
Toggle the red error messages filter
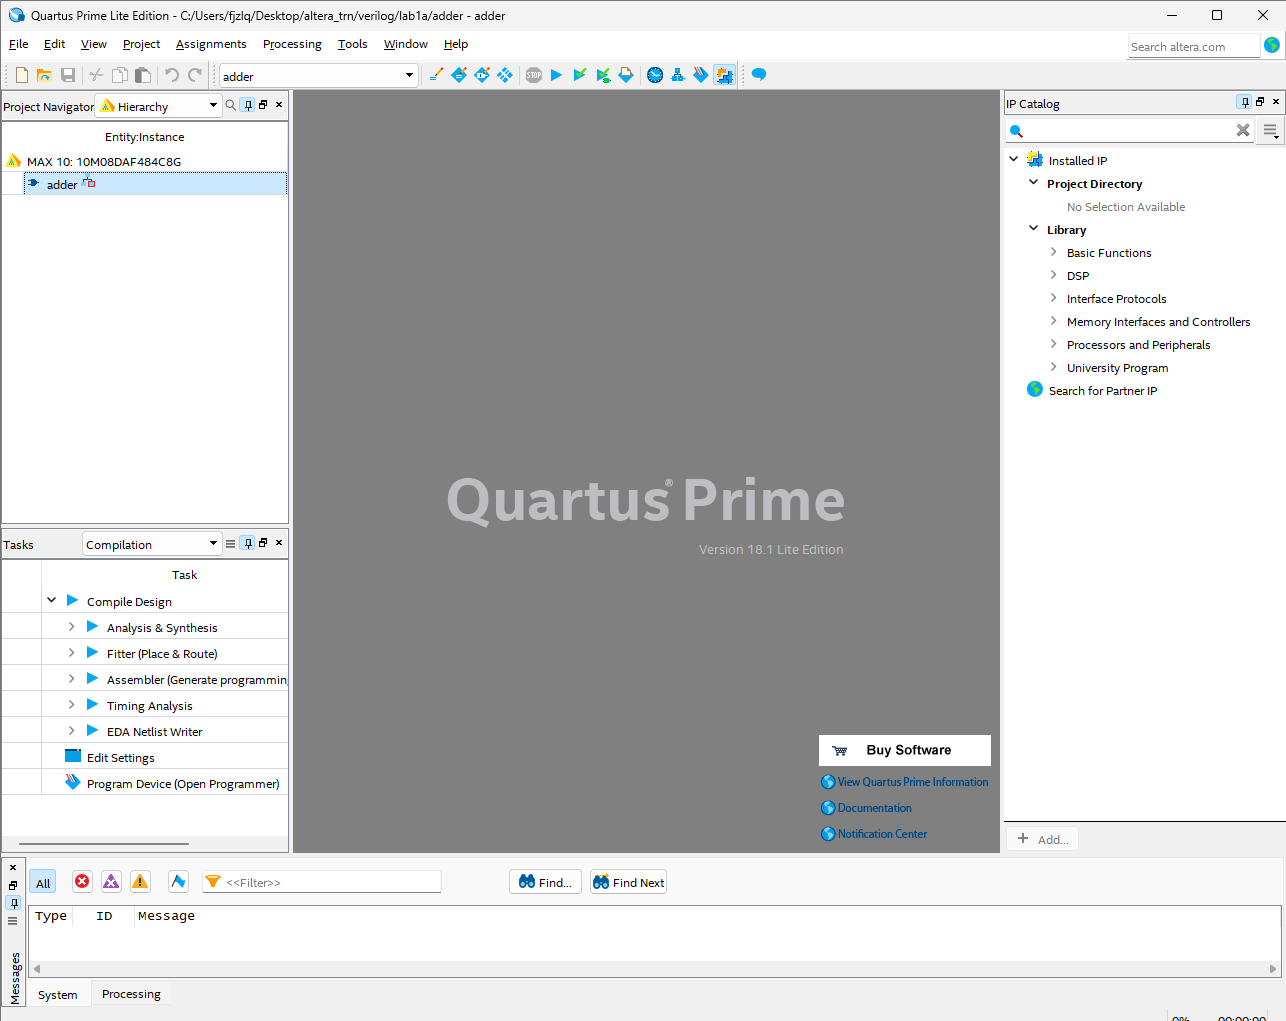82,881
